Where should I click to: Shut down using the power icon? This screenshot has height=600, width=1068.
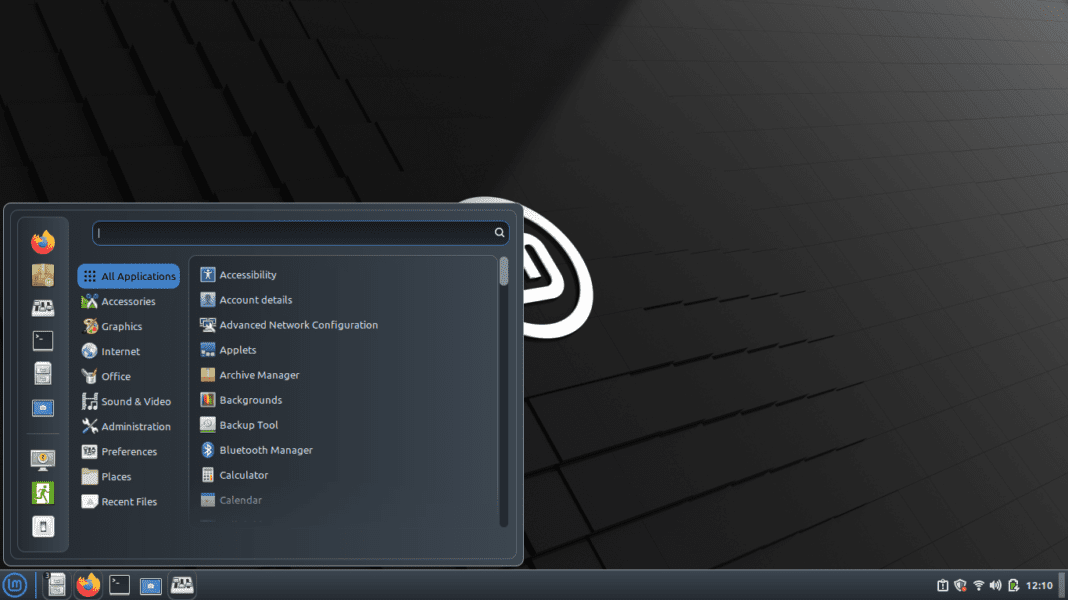point(42,527)
